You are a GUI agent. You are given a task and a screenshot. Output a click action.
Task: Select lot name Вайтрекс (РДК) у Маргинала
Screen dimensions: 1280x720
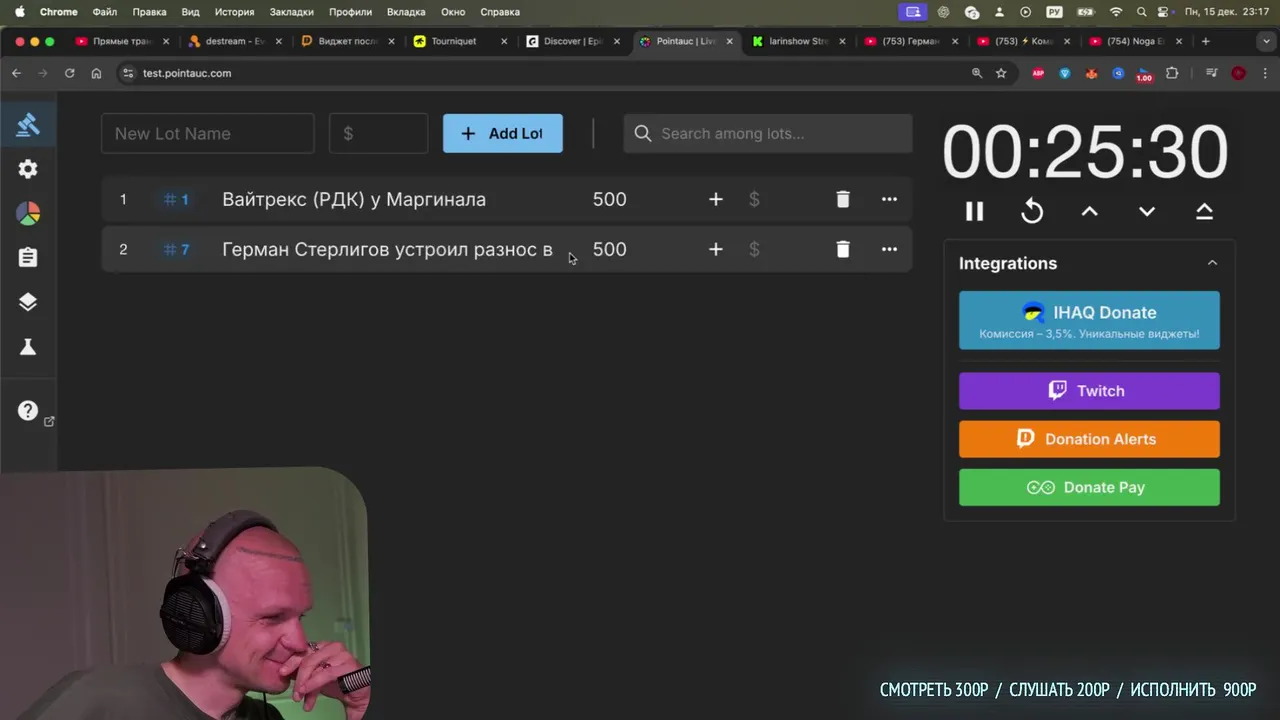coord(354,199)
